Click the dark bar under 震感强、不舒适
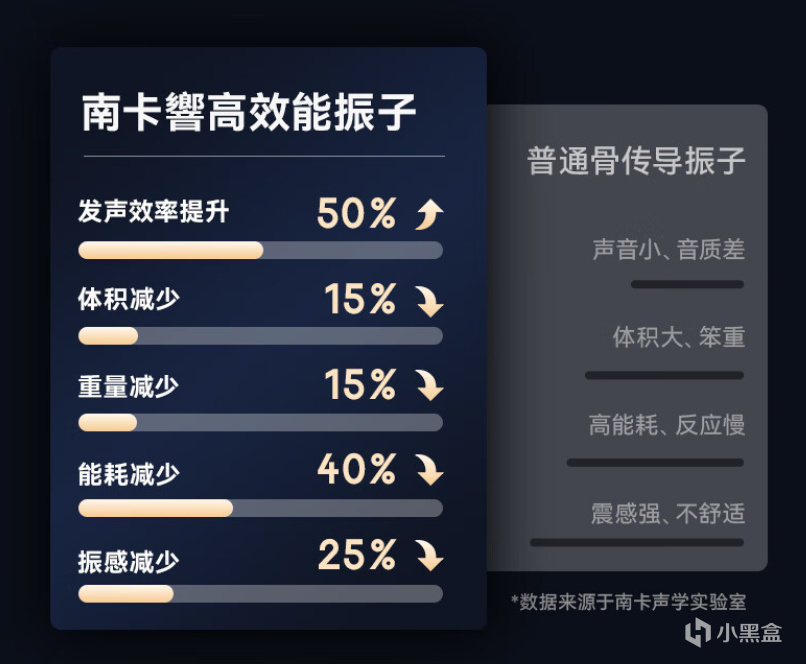 (x=636, y=543)
